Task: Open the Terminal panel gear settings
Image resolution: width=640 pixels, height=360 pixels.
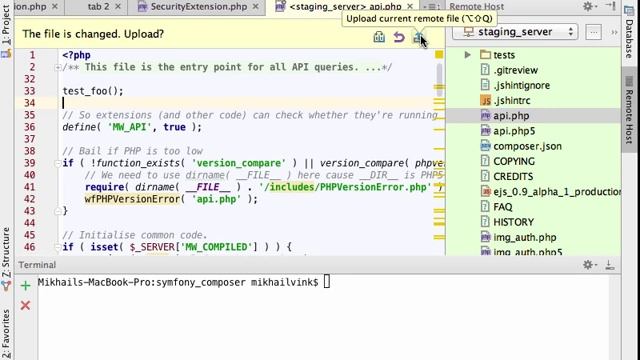Action: 588,265
